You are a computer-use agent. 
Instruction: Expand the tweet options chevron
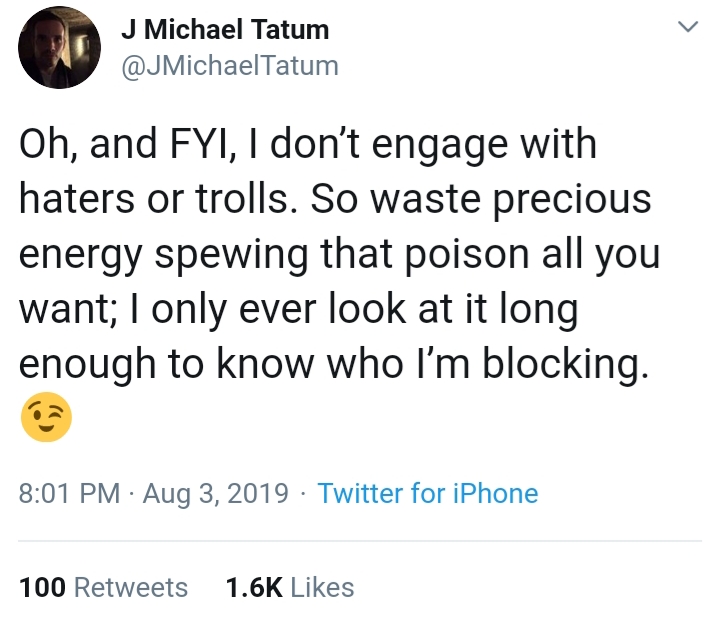pyautogui.click(x=688, y=27)
